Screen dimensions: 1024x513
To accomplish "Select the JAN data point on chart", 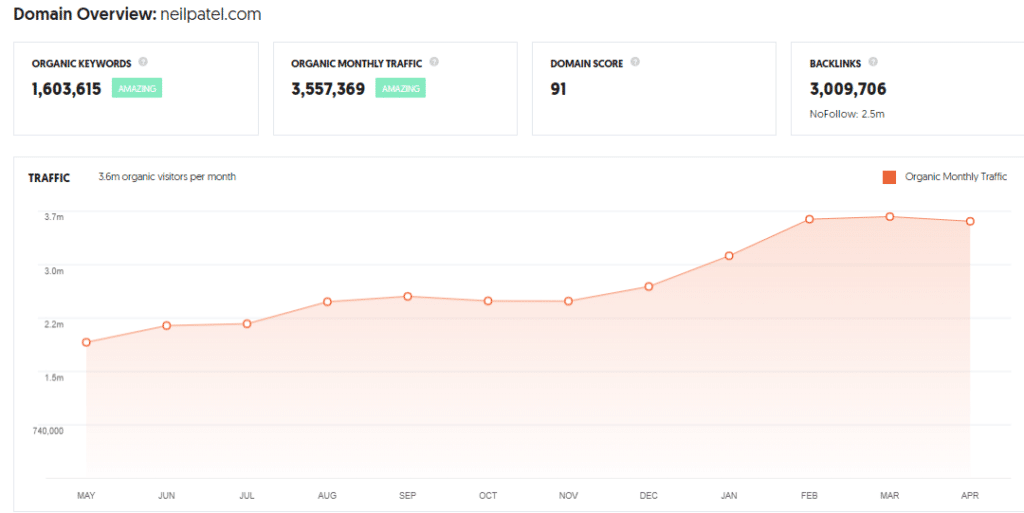I will pos(729,256).
